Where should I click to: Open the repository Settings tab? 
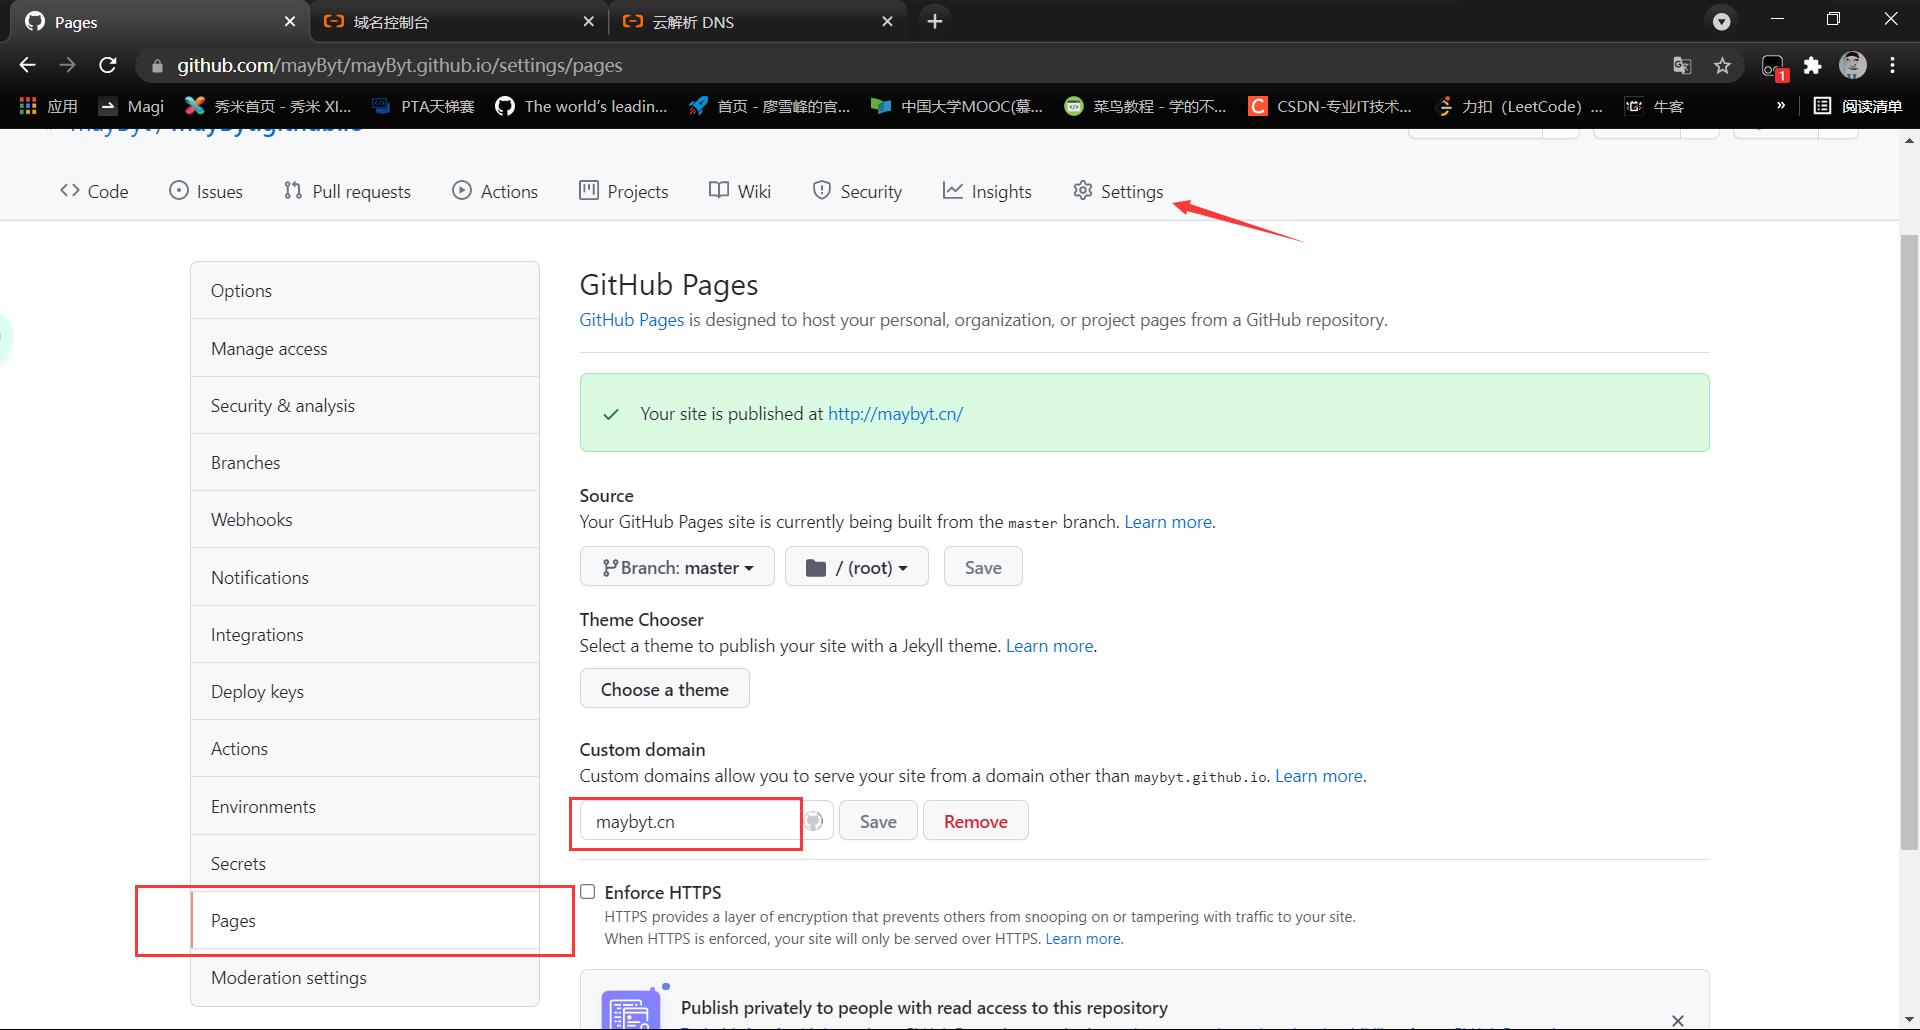click(1118, 191)
